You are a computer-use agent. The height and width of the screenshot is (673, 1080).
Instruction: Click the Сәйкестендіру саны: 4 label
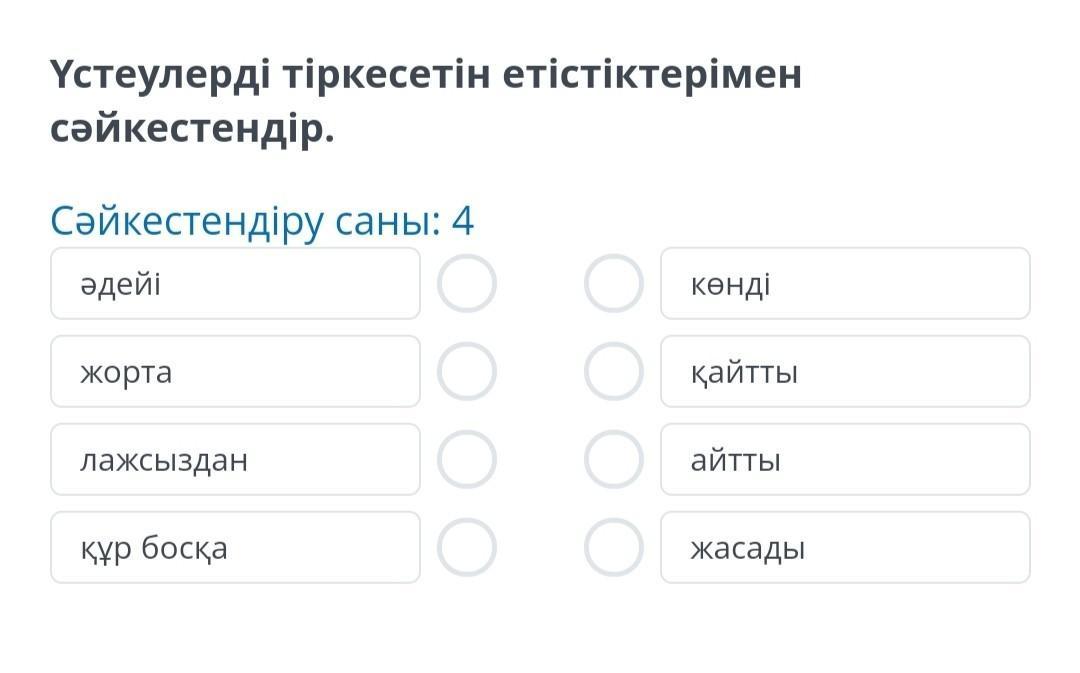pyautogui.click(x=262, y=221)
